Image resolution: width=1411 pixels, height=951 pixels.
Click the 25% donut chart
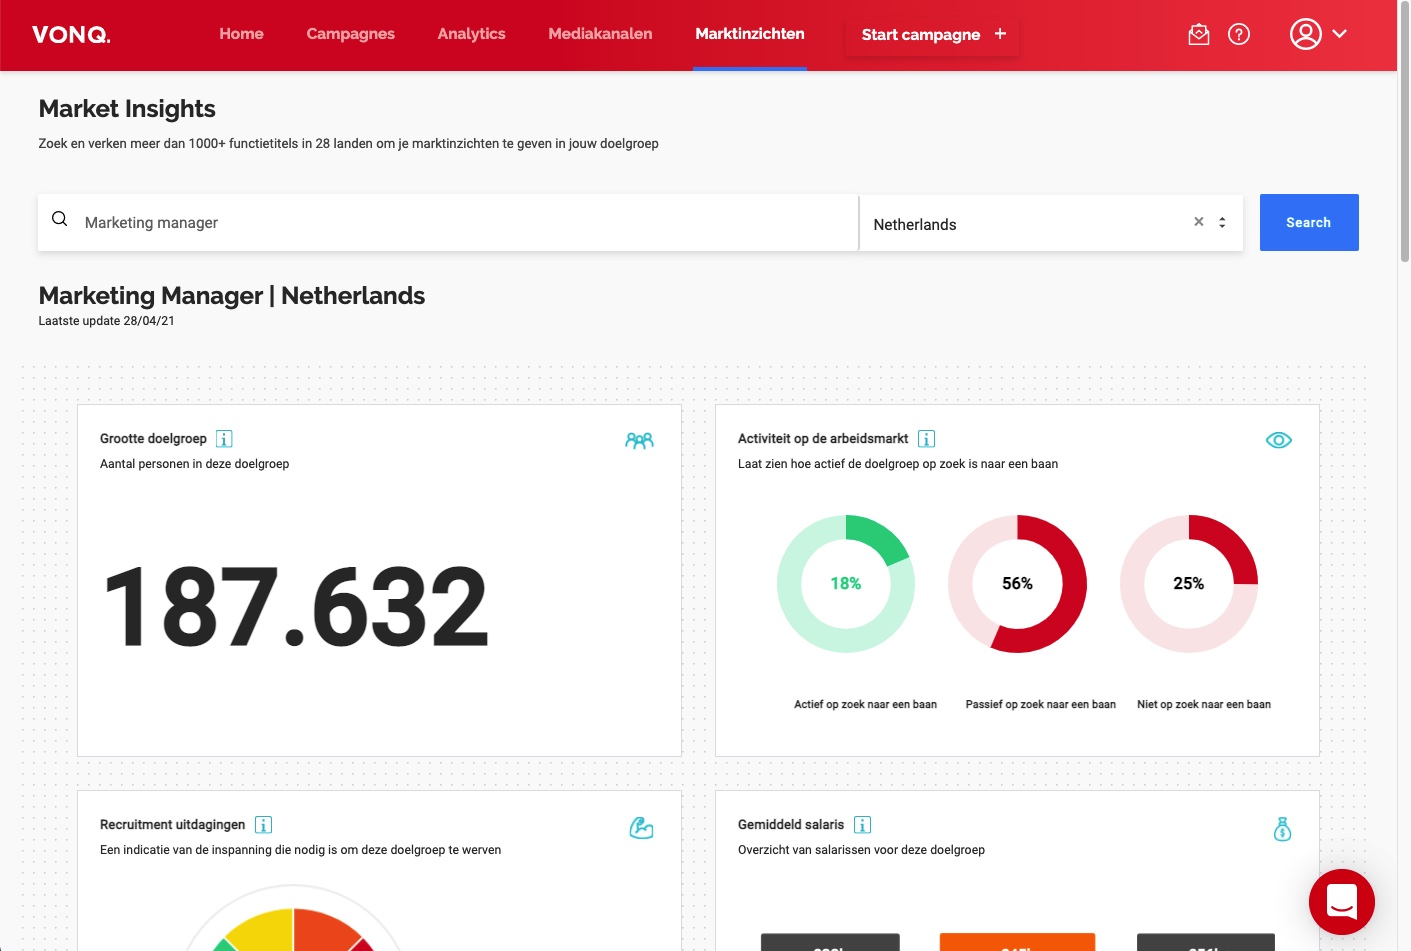1188,584
